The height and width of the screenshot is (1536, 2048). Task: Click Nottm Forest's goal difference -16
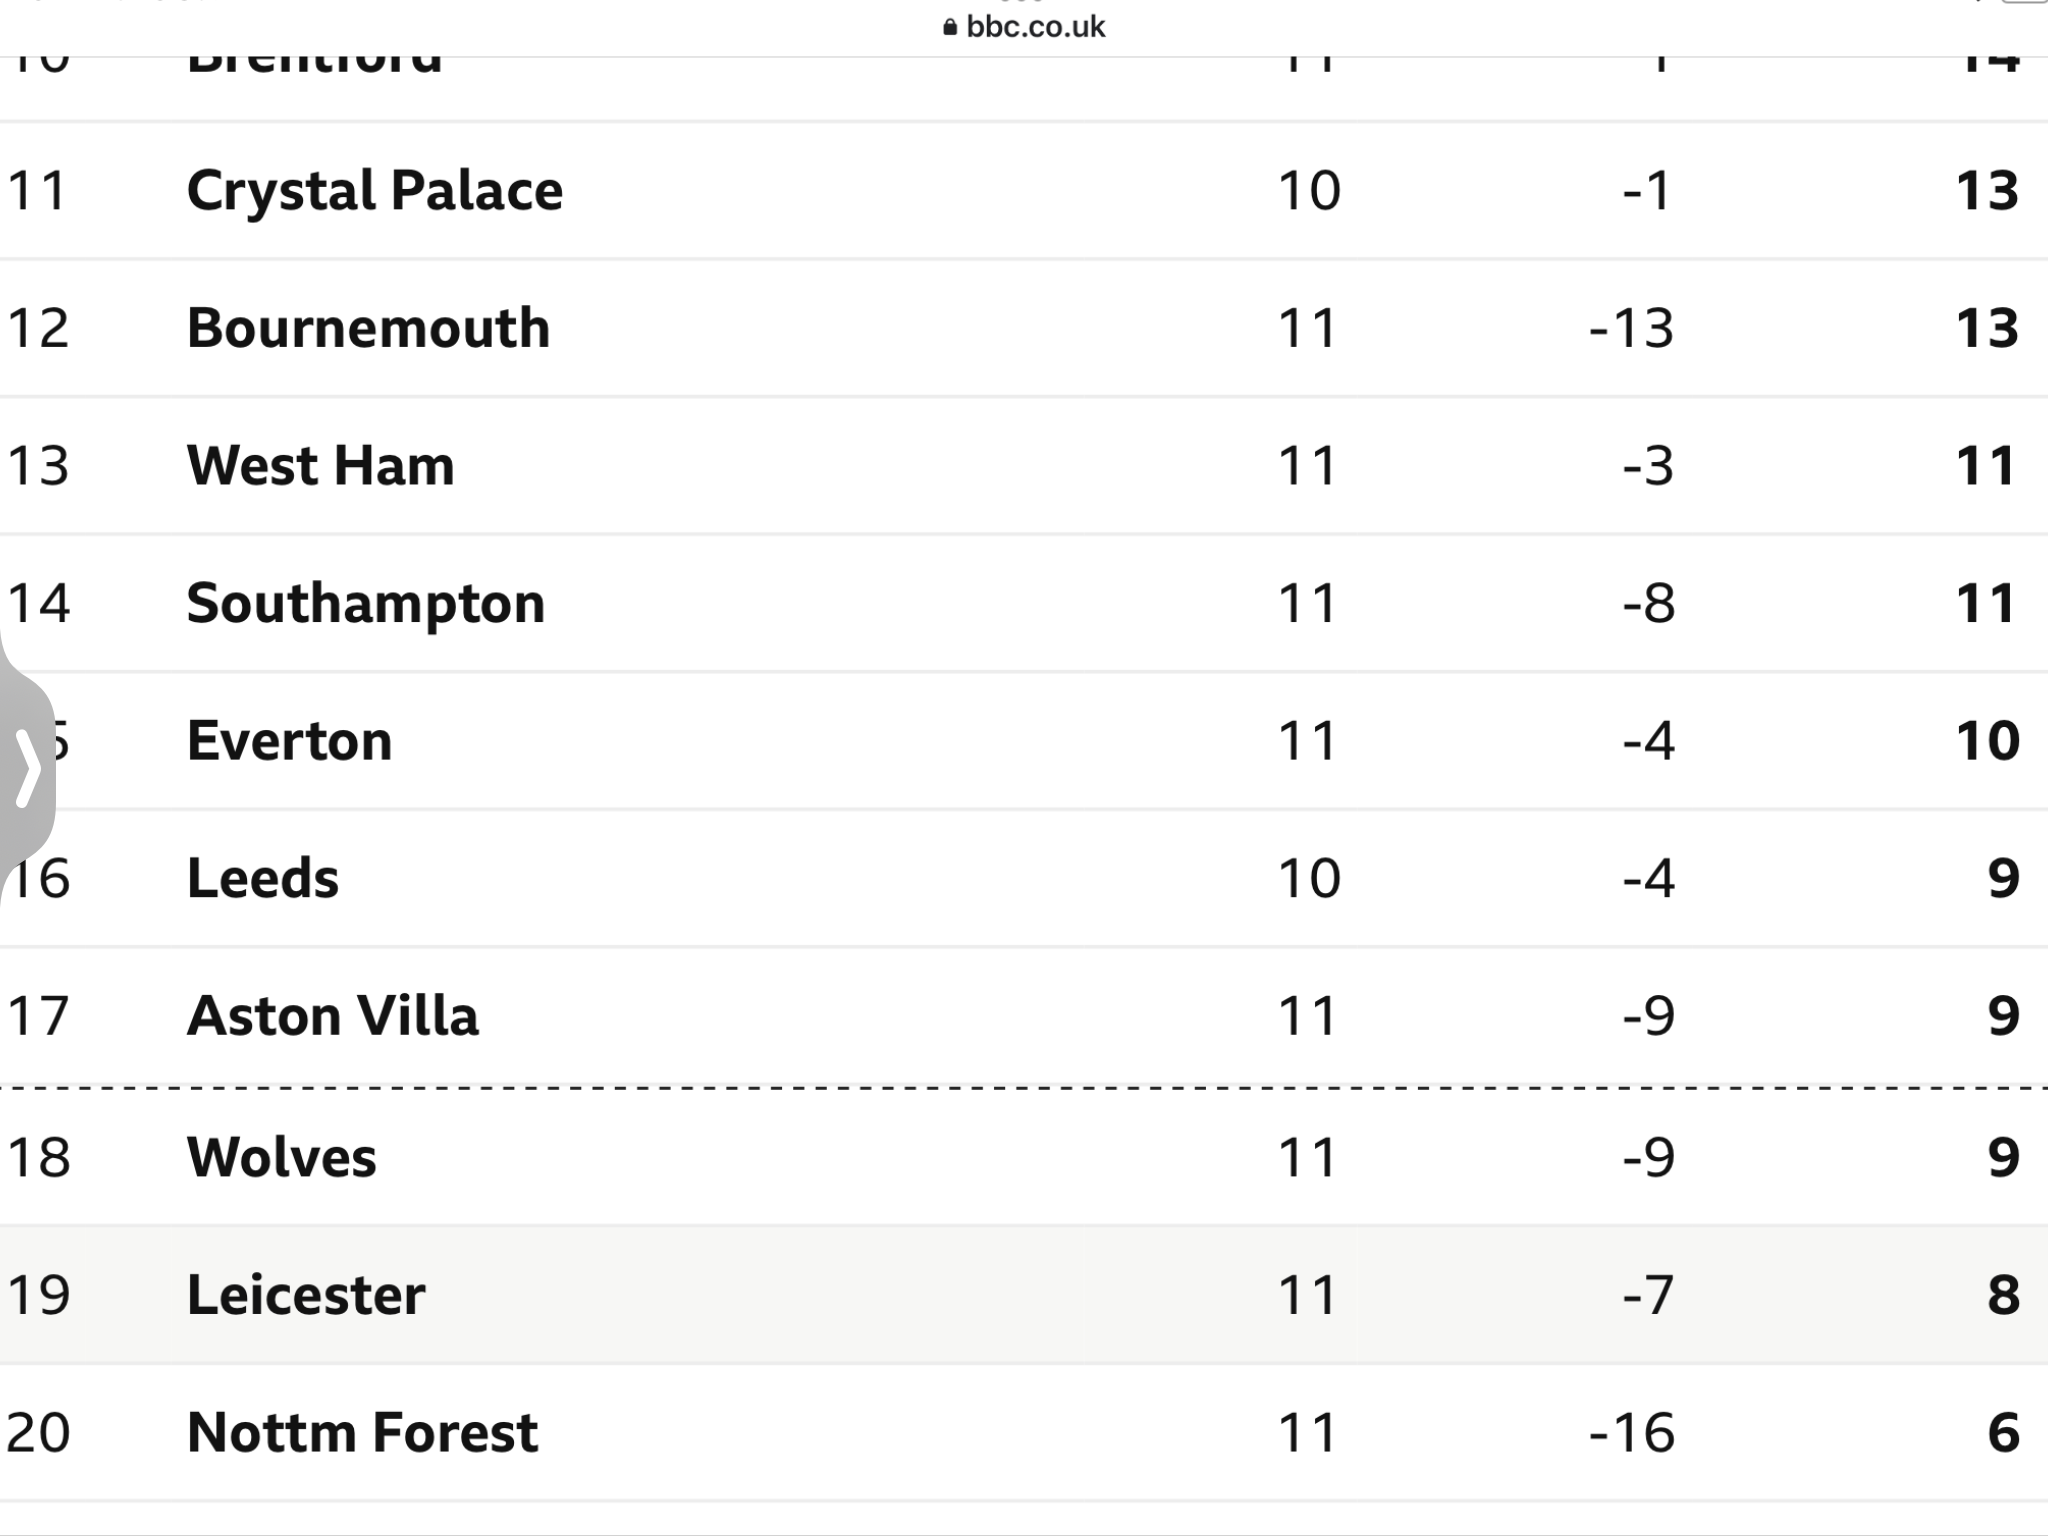click(x=1631, y=1432)
